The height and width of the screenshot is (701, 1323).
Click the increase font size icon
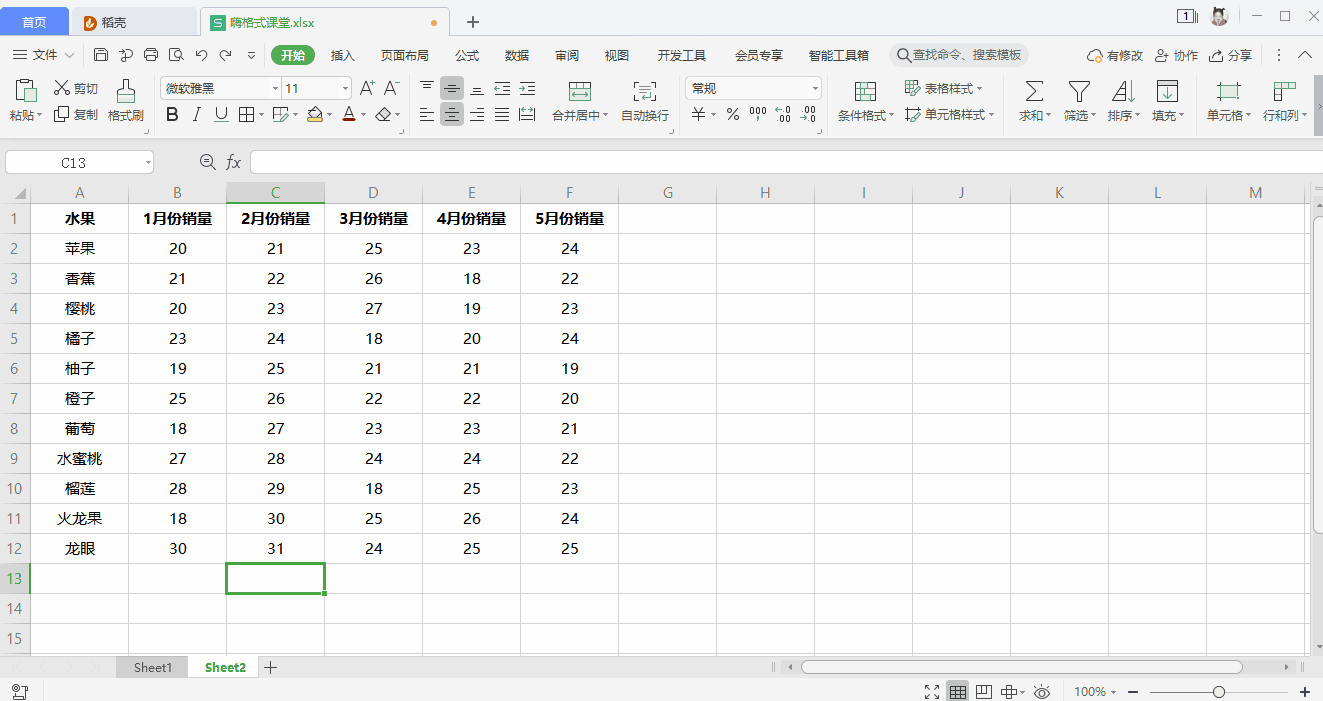367,88
